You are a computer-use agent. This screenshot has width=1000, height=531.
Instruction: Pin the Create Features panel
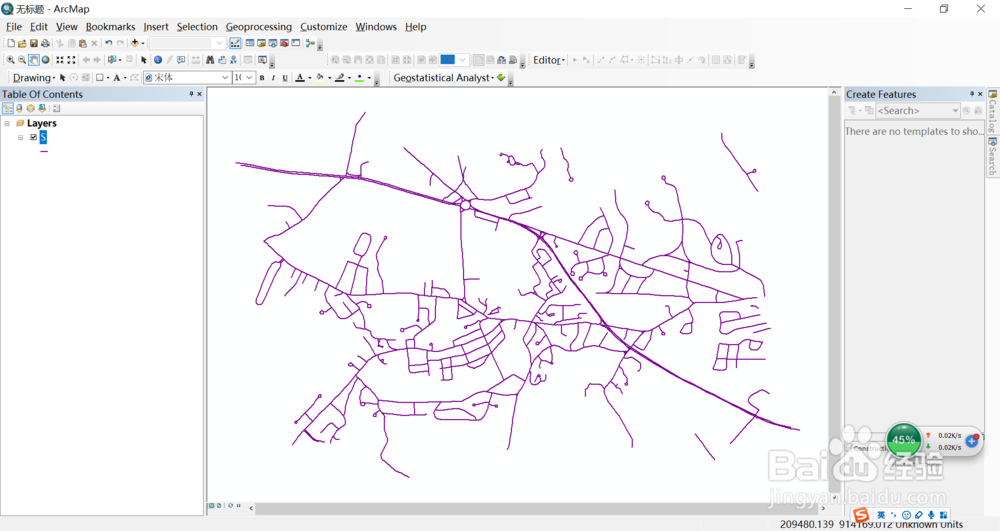[x=972, y=94]
